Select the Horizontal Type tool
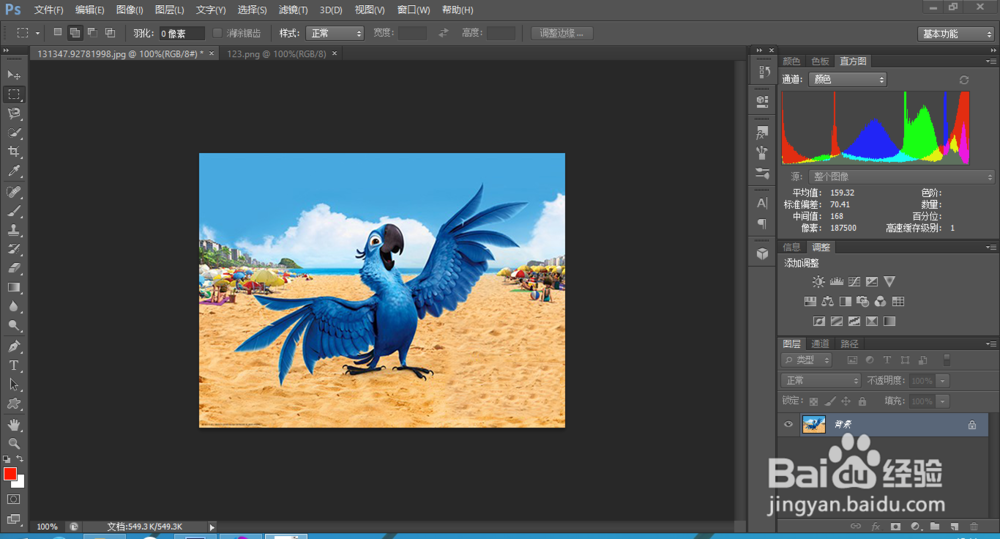This screenshot has height=539, width=1000. [13, 365]
